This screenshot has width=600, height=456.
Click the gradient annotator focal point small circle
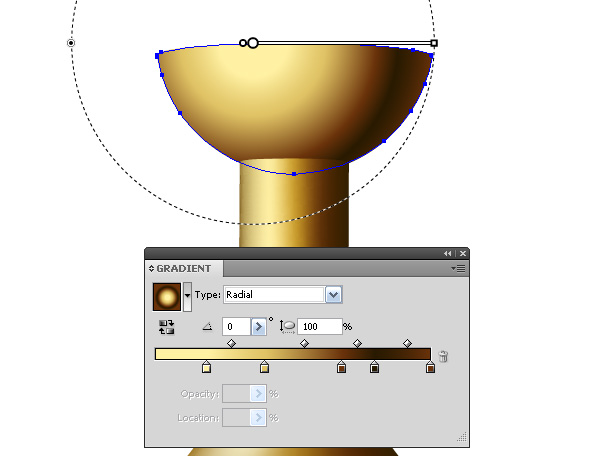[x=243, y=43]
